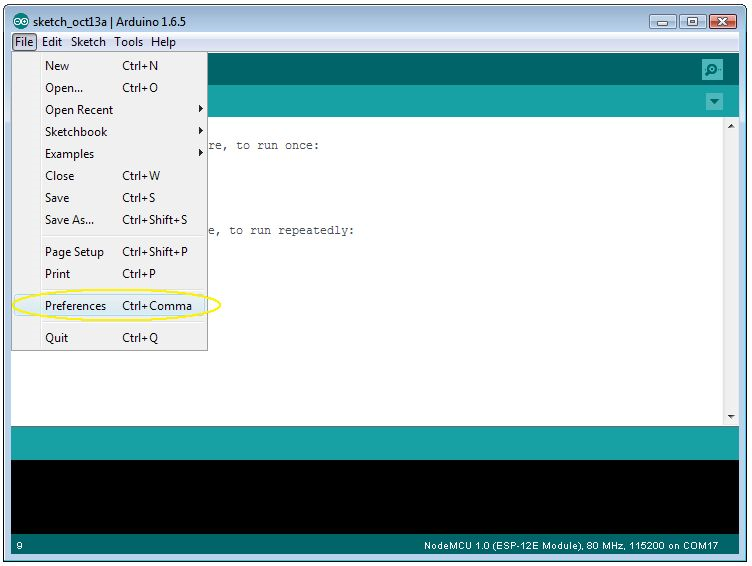
Task: Click the 'to run once:' code comment
Action: [x=277, y=145]
